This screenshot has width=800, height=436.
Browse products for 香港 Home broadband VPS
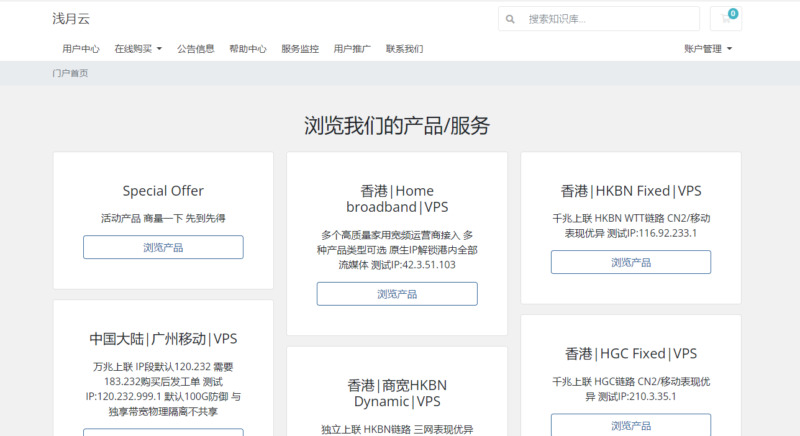coord(397,294)
